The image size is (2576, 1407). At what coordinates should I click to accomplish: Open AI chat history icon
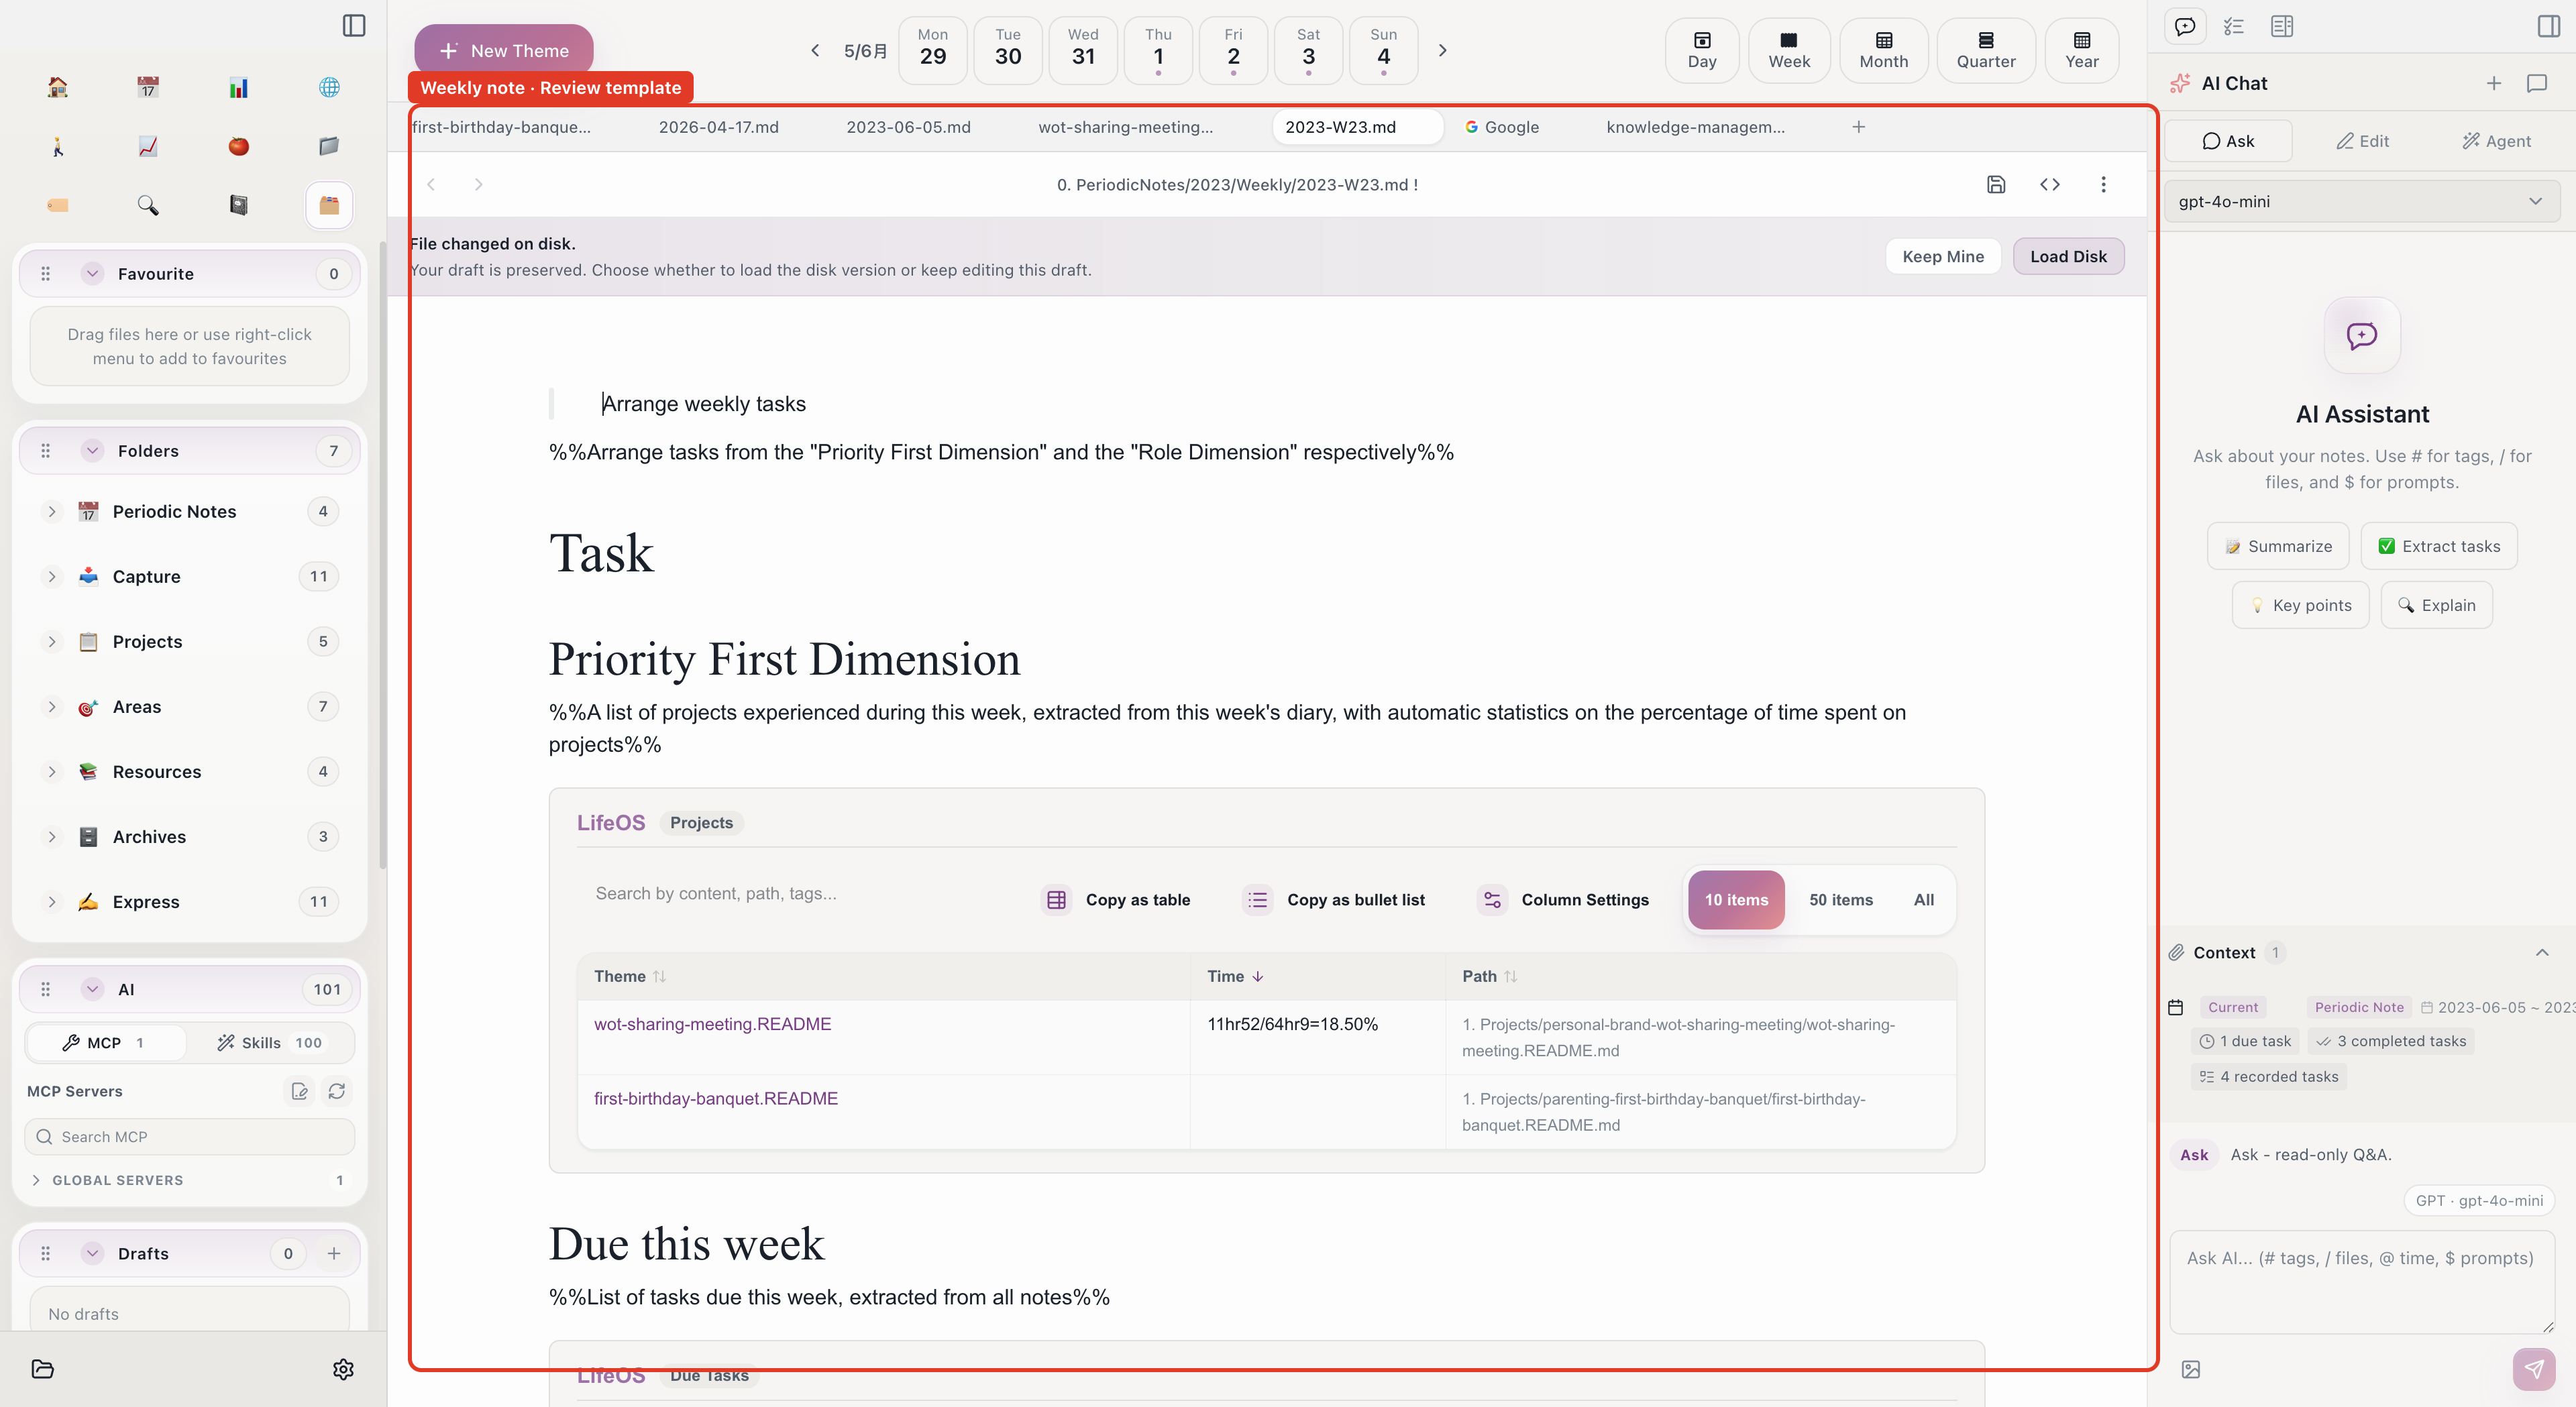click(2537, 83)
